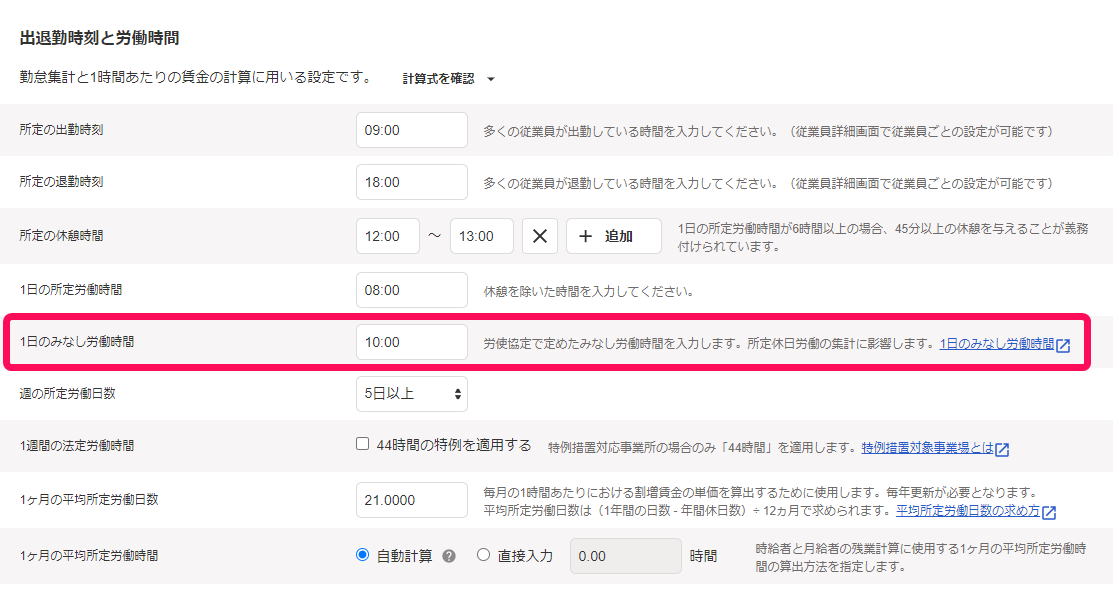Click the 所定の退勤時刻 input field showing 18:00
This screenshot has height=591, width=1113.
[x=412, y=182]
